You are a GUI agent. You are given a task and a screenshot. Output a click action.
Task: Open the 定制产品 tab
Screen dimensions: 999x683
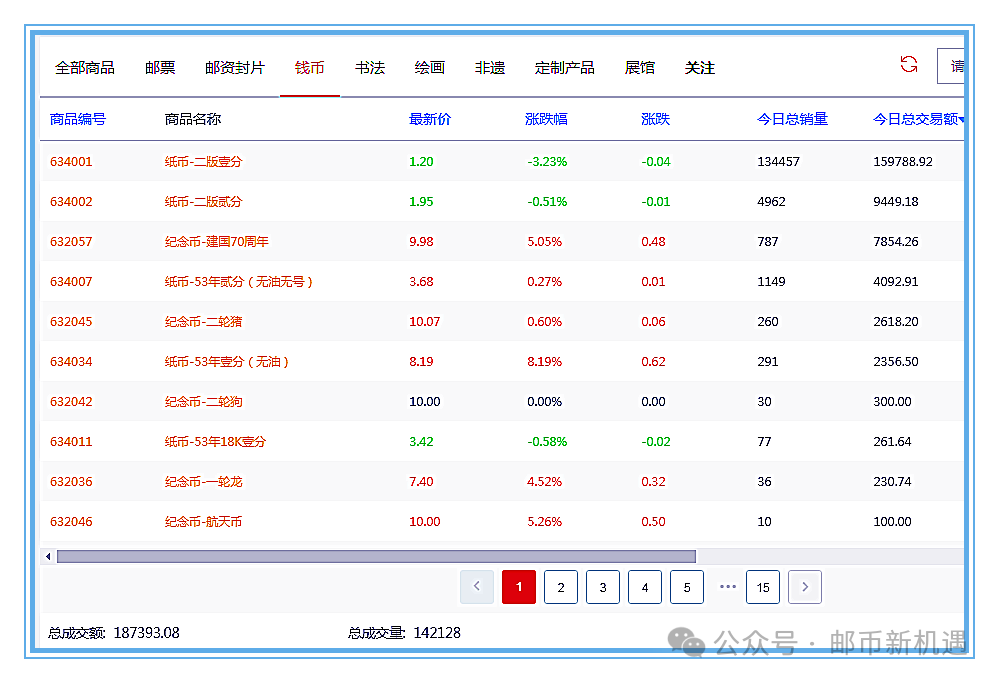[564, 68]
